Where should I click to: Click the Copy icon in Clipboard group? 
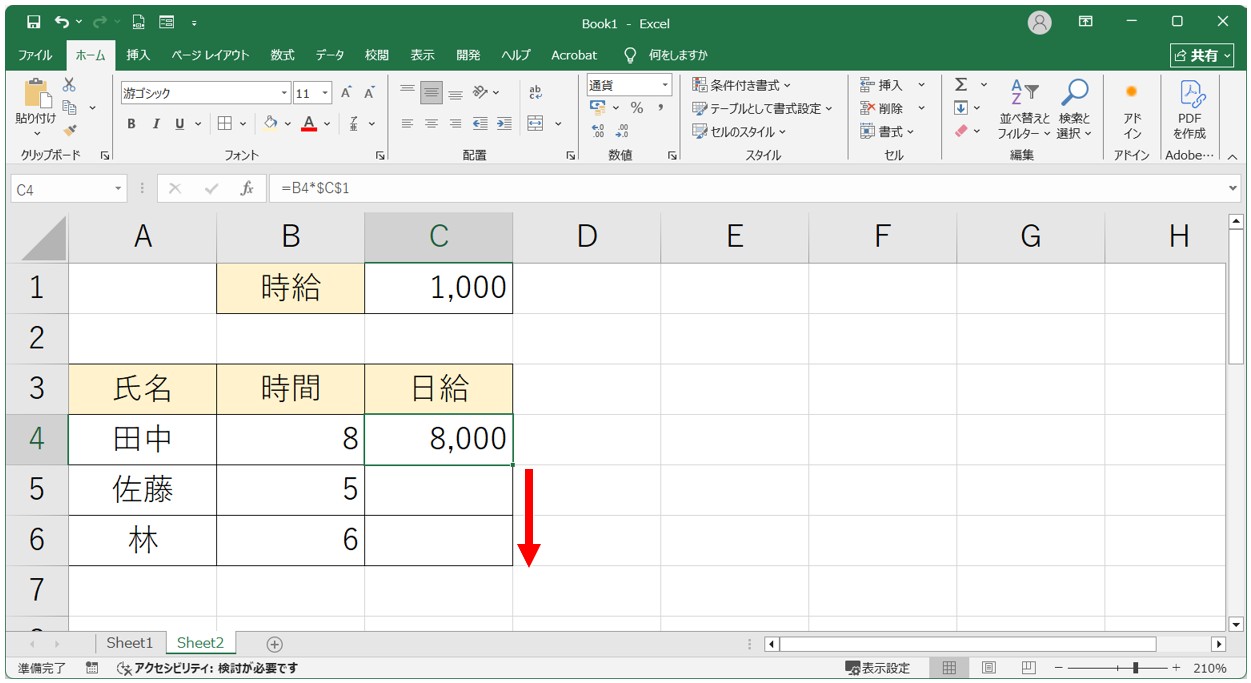pyautogui.click(x=70, y=107)
